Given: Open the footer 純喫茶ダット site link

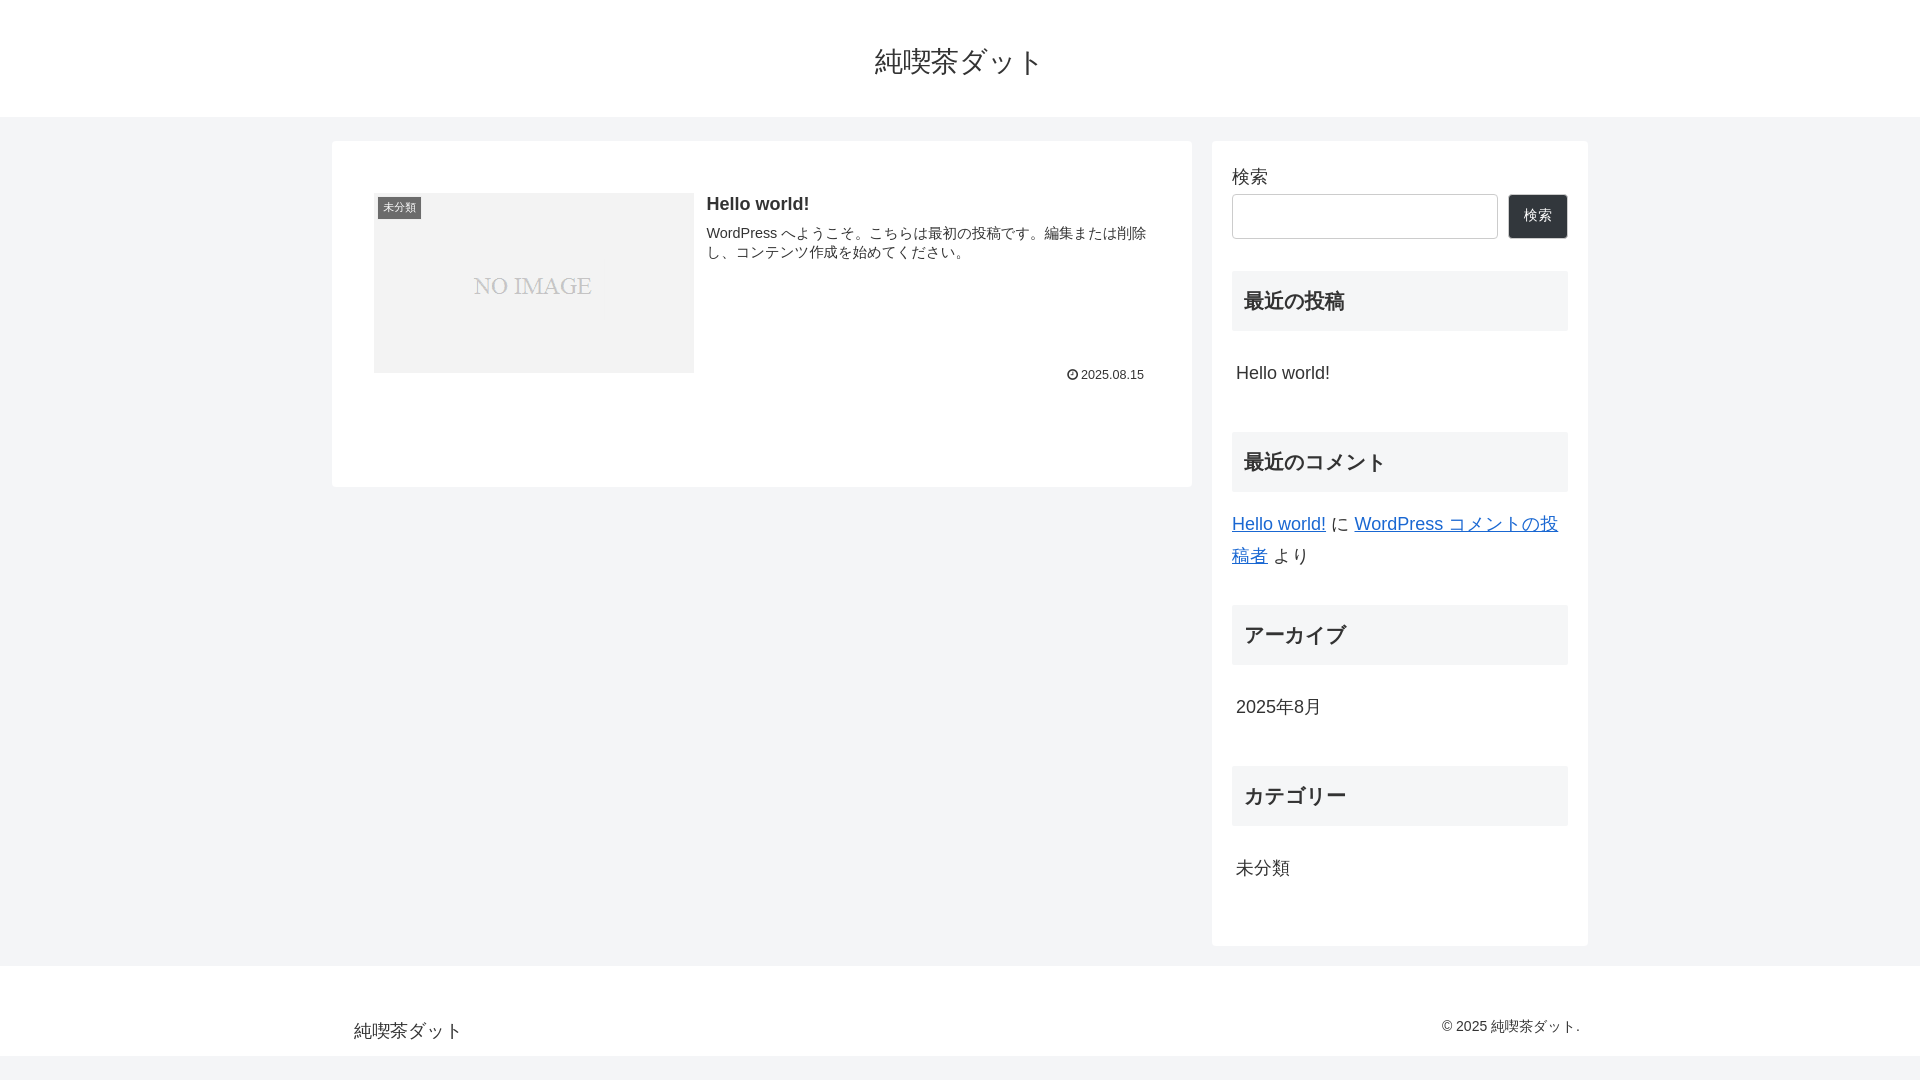Looking at the screenshot, I should (x=407, y=1031).
